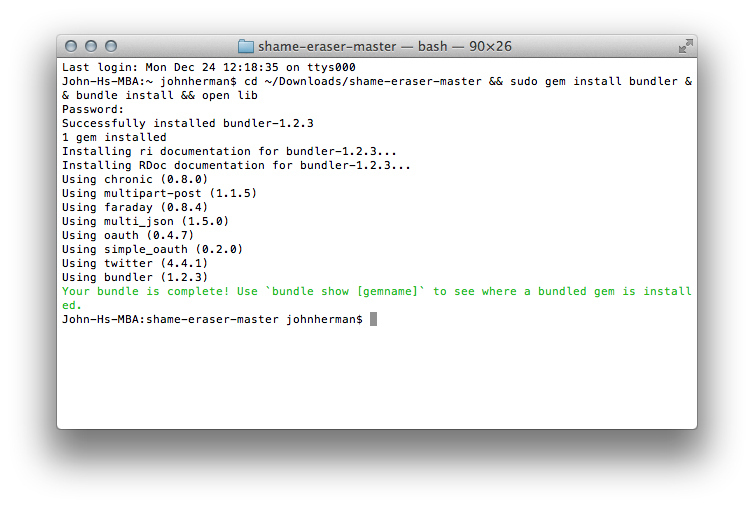Click the 'Using simple_oauth (0.2.0)' line
The height and width of the screenshot is (508, 754).
coord(152,249)
